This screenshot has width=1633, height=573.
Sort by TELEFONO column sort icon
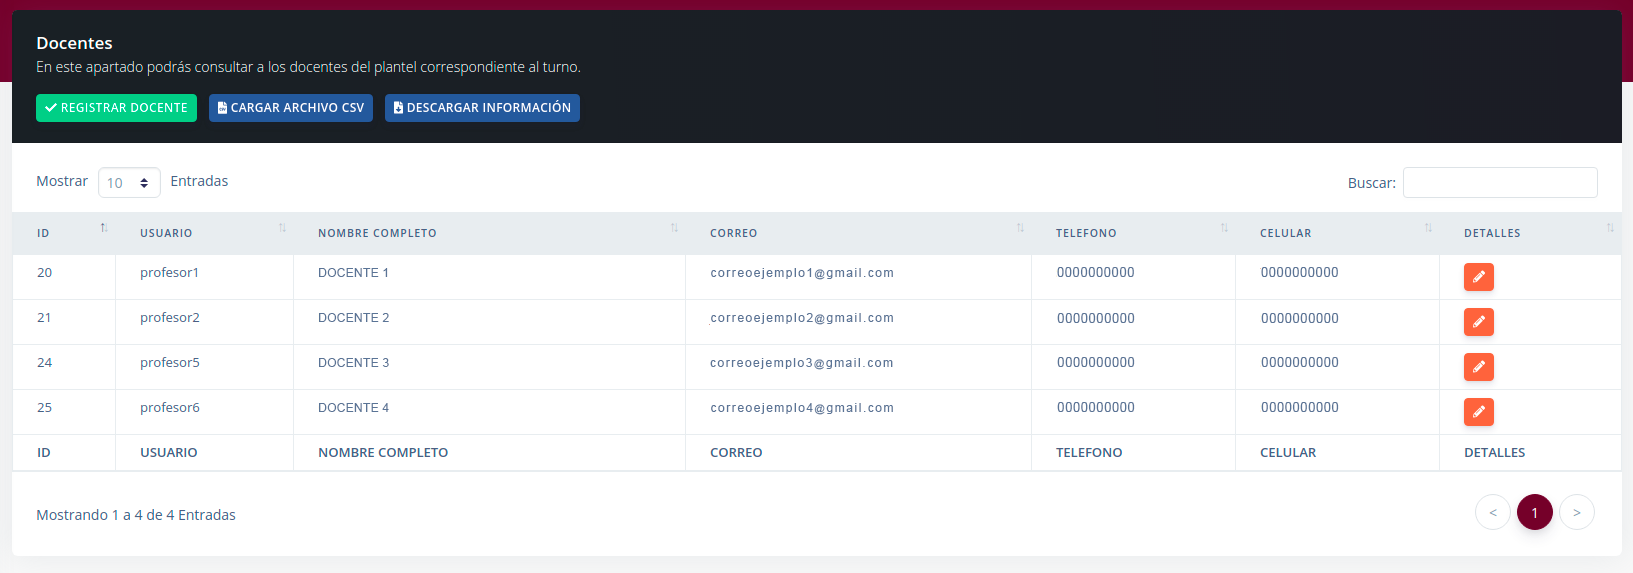tap(1224, 229)
